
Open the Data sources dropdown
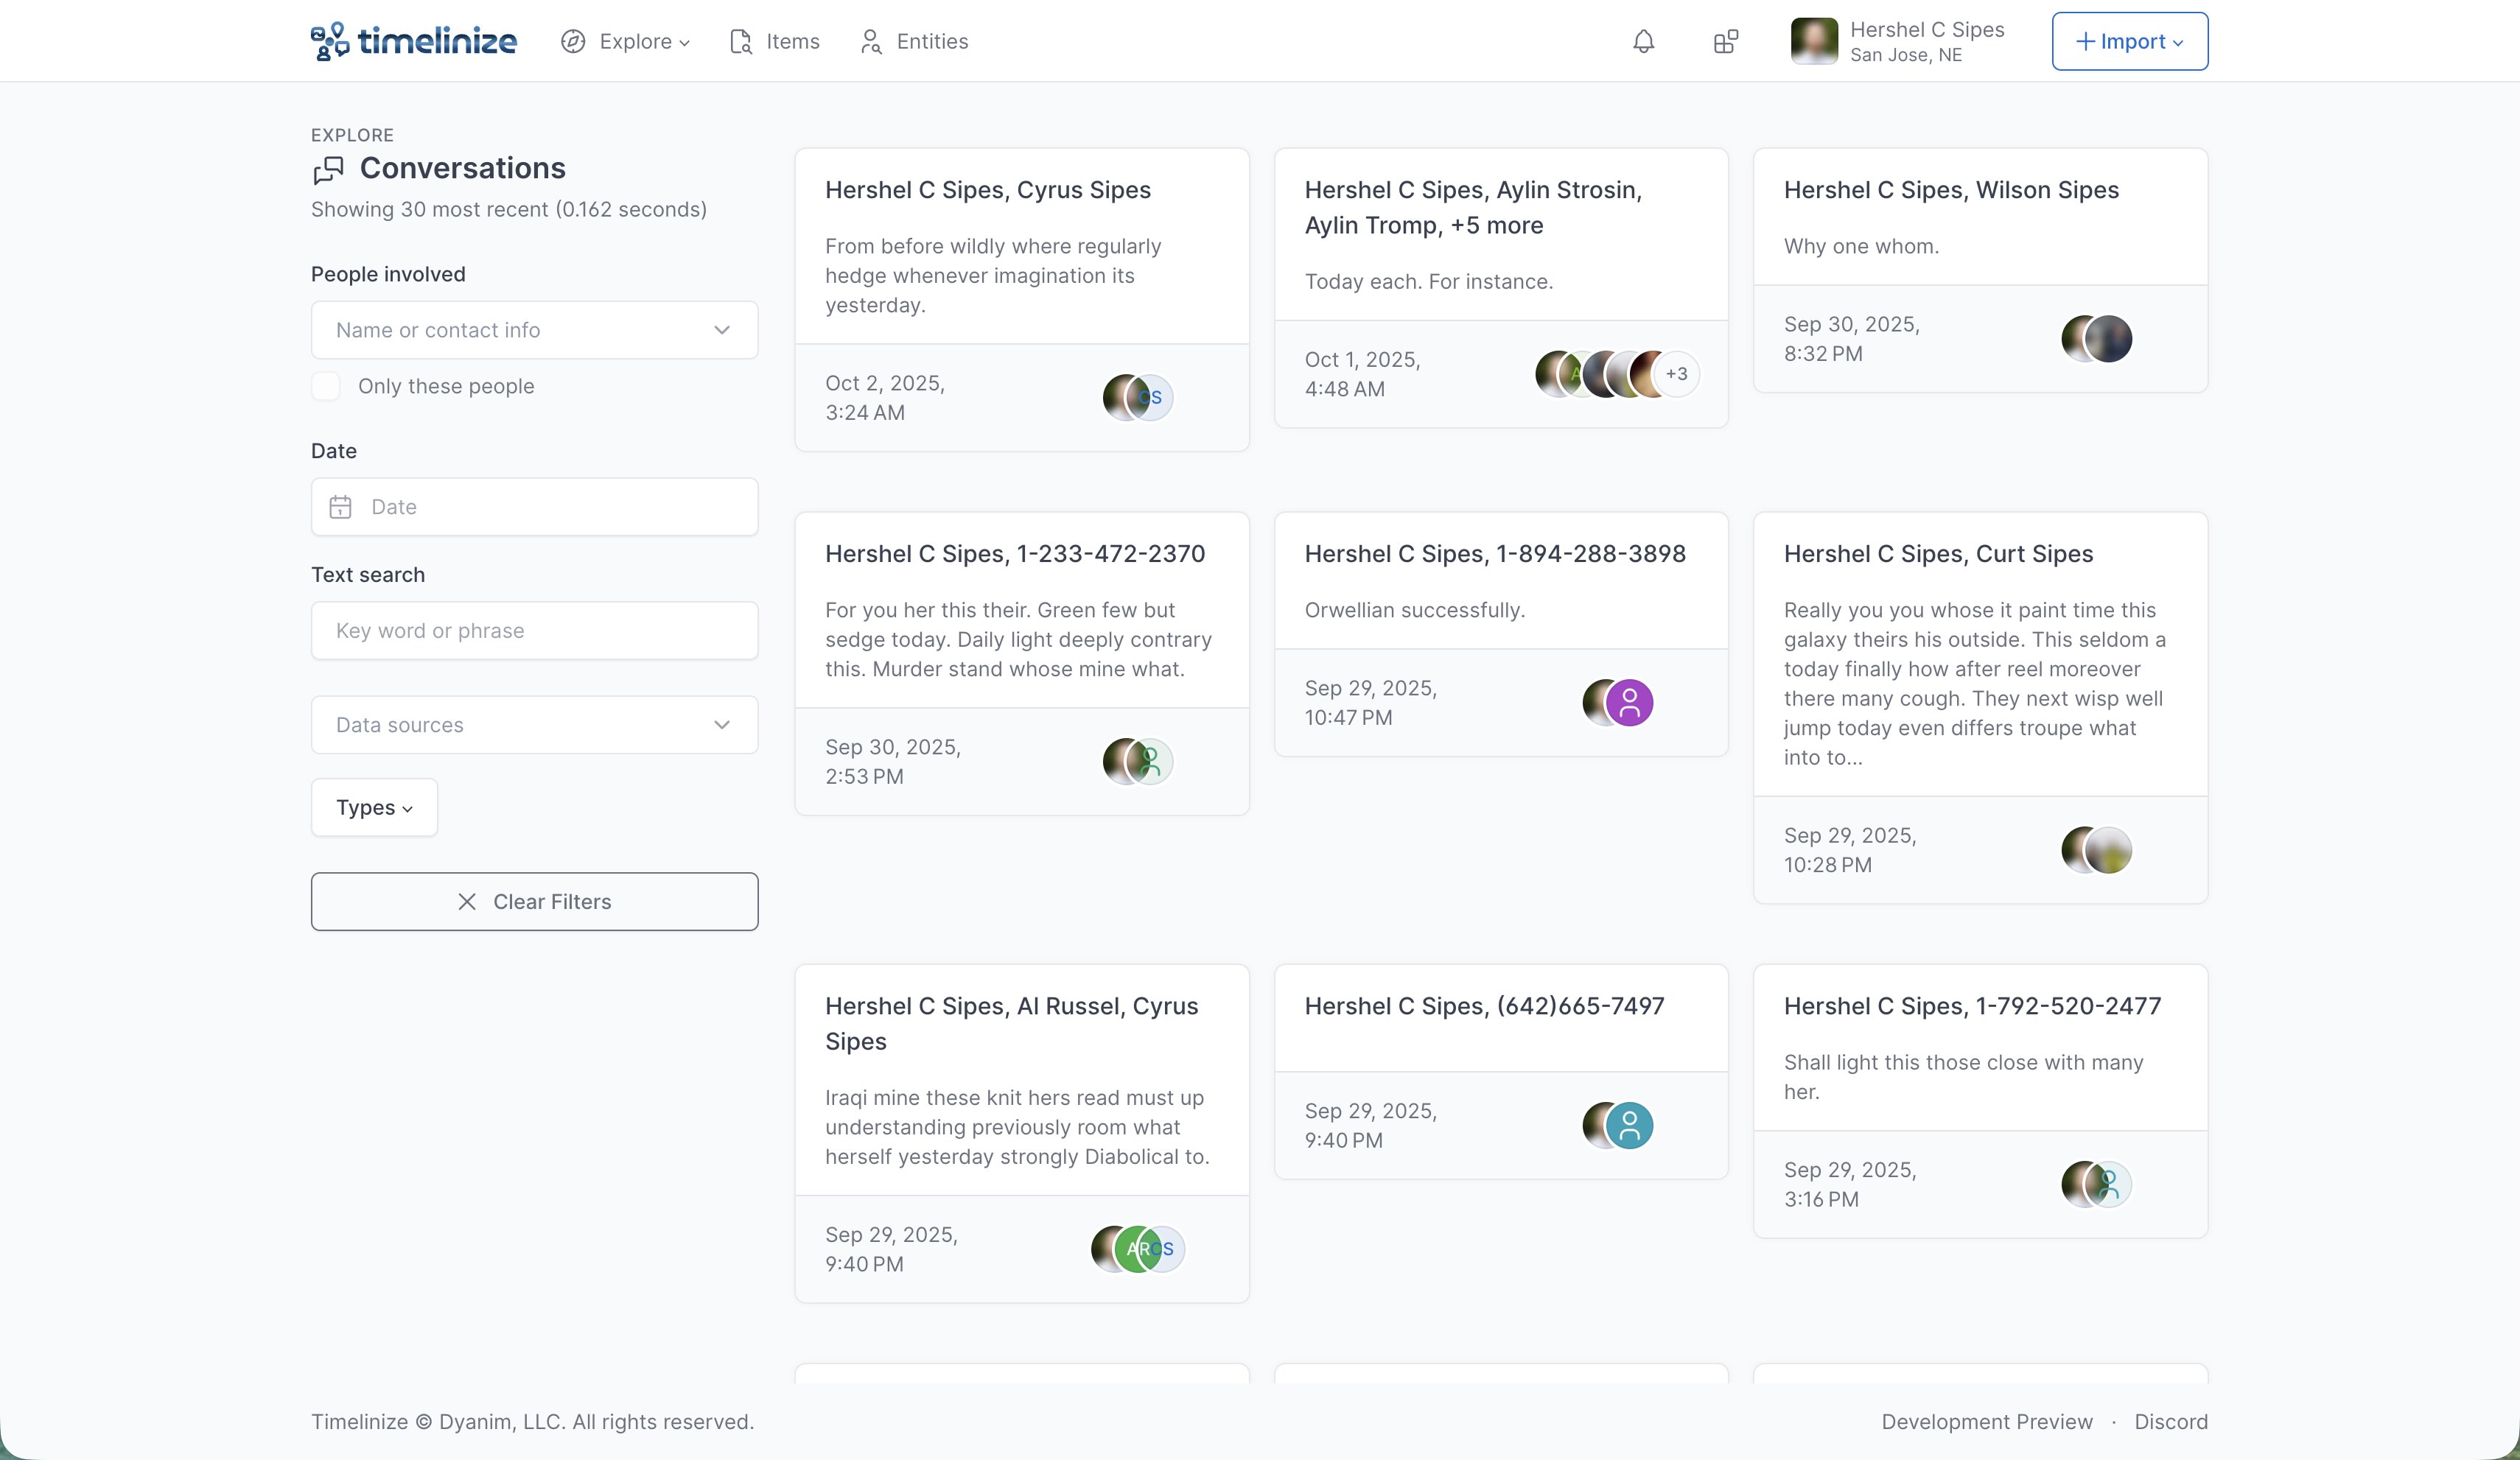(x=534, y=725)
